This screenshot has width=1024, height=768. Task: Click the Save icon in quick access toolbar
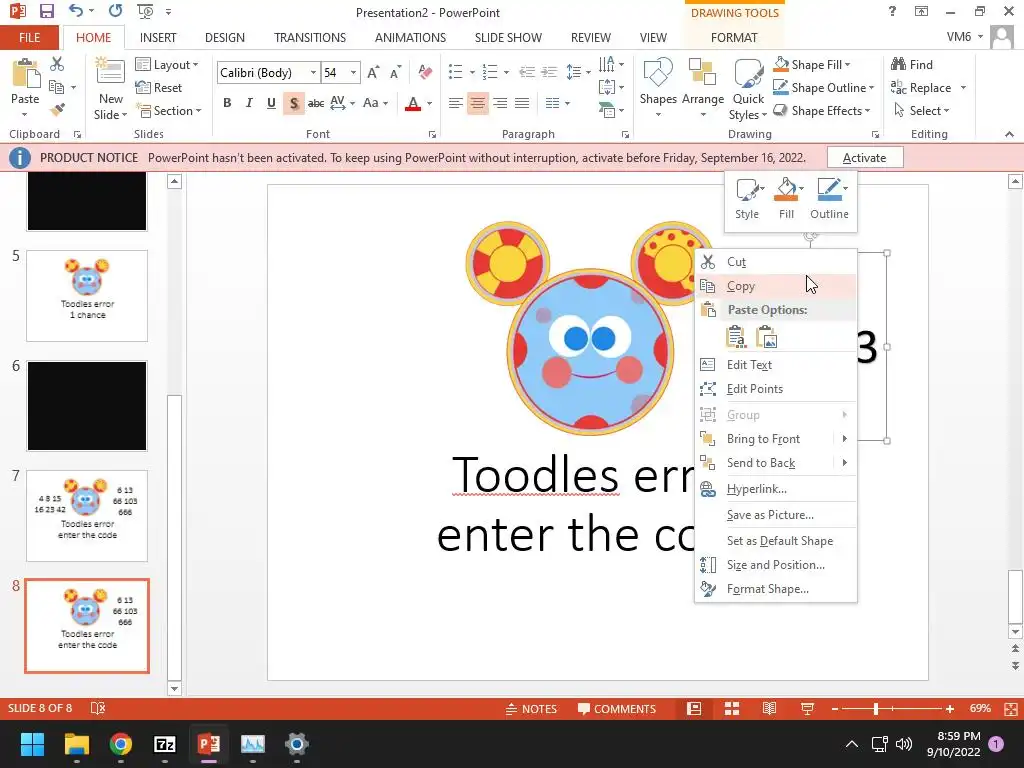pyautogui.click(x=46, y=11)
